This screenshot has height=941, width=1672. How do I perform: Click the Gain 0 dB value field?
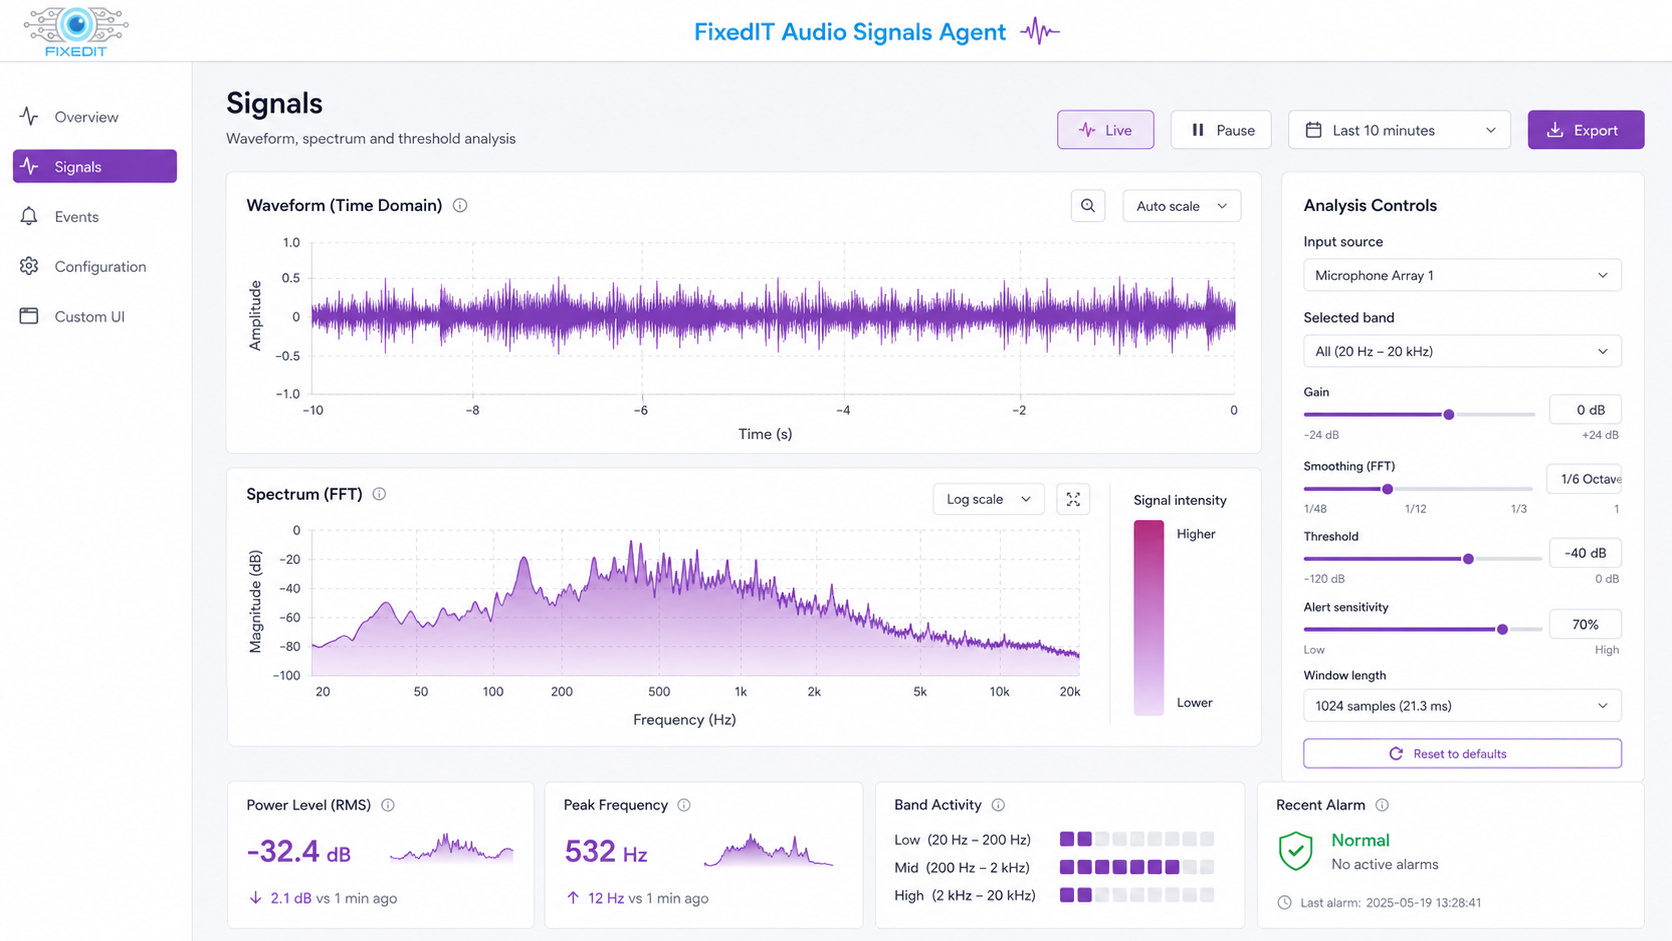(1585, 410)
